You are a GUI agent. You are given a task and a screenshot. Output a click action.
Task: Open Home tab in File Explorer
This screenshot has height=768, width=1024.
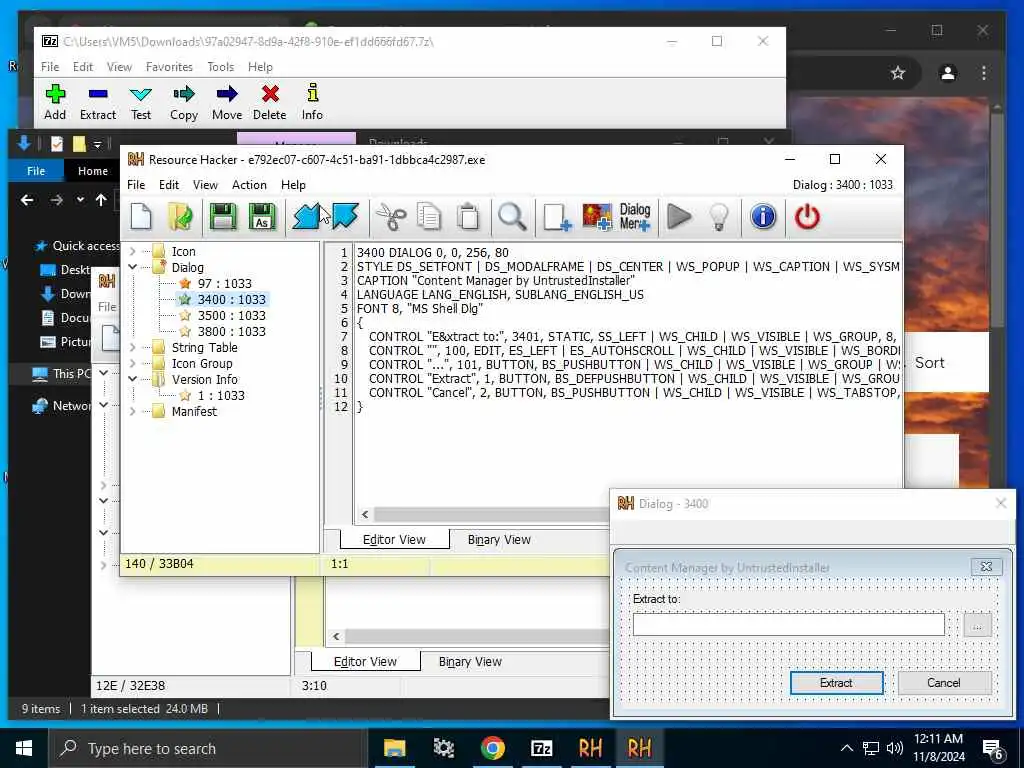(x=93, y=171)
